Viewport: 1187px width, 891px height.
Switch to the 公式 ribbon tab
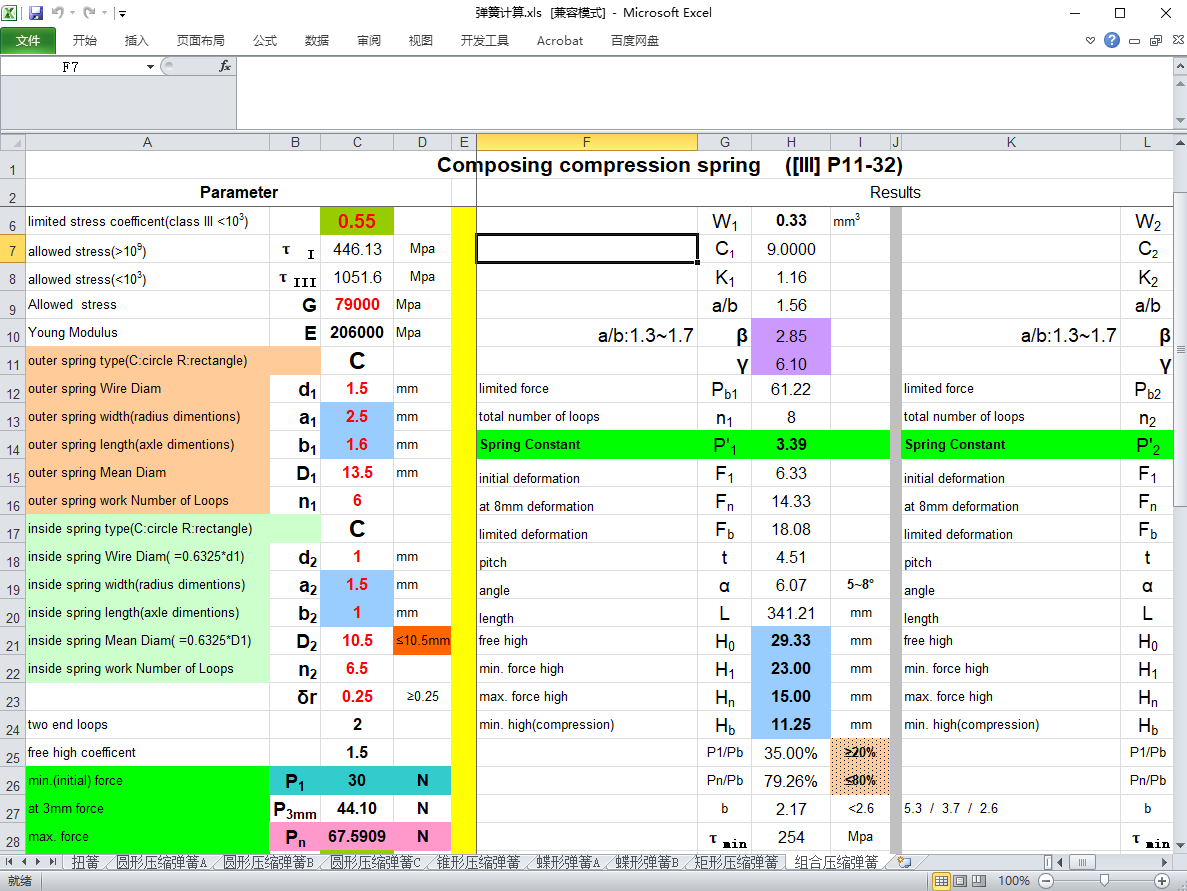pyautogui.click(x=265, y=41)
